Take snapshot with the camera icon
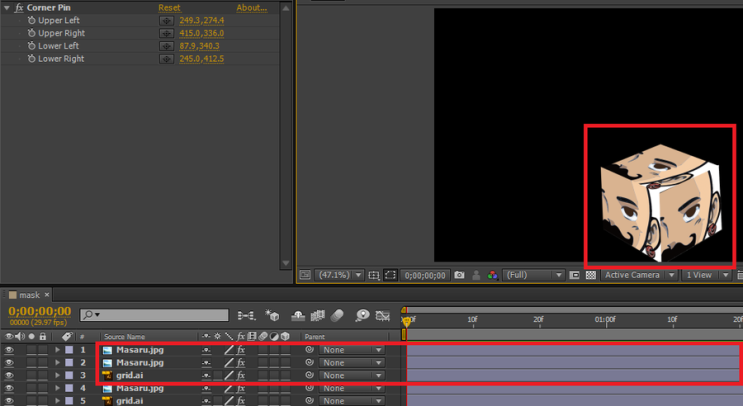 click(459, 275)
